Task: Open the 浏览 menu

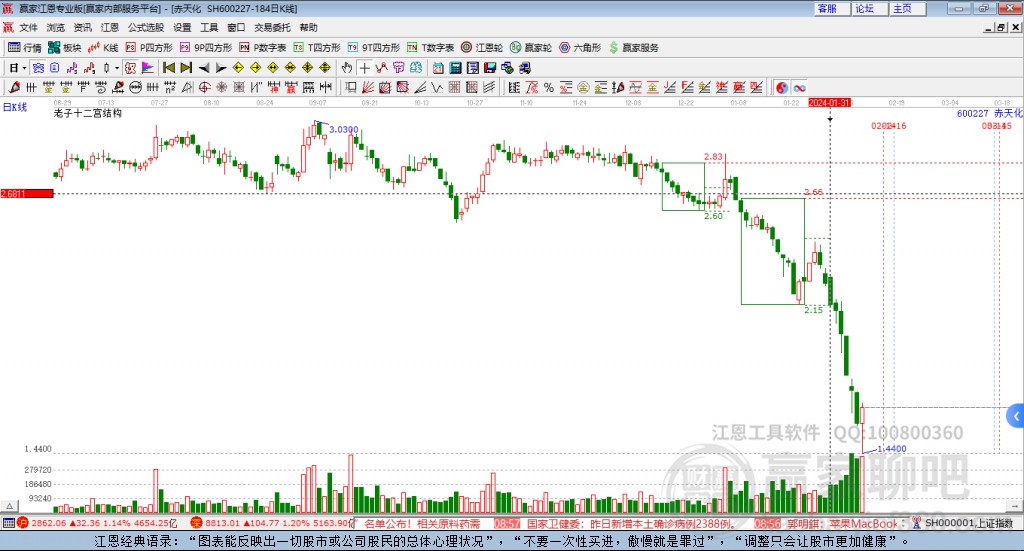Action: 56,27
